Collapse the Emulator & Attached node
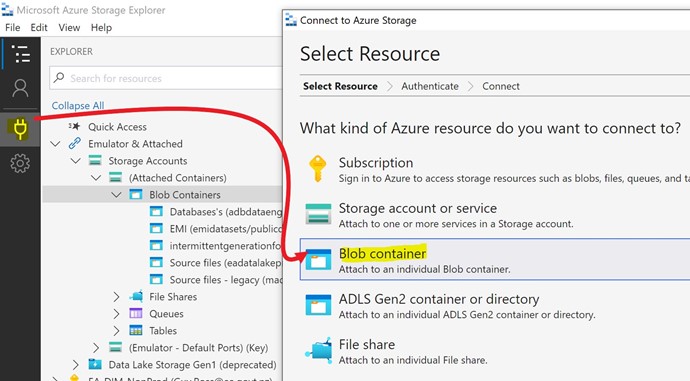Viewport: 690px width, 381px height. (55, 144)
